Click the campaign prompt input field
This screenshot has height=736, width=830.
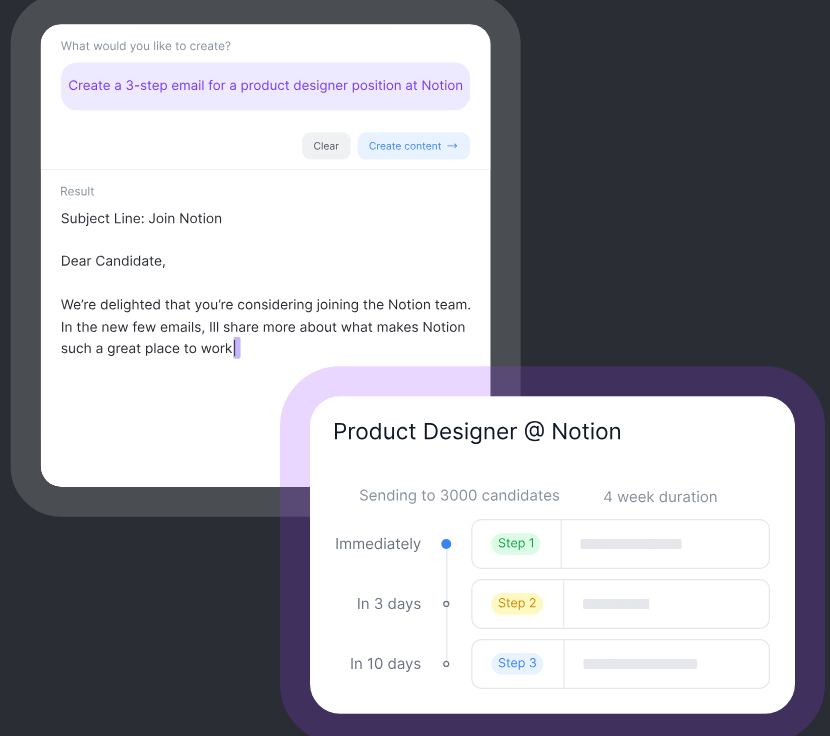(x=265, y=86)
